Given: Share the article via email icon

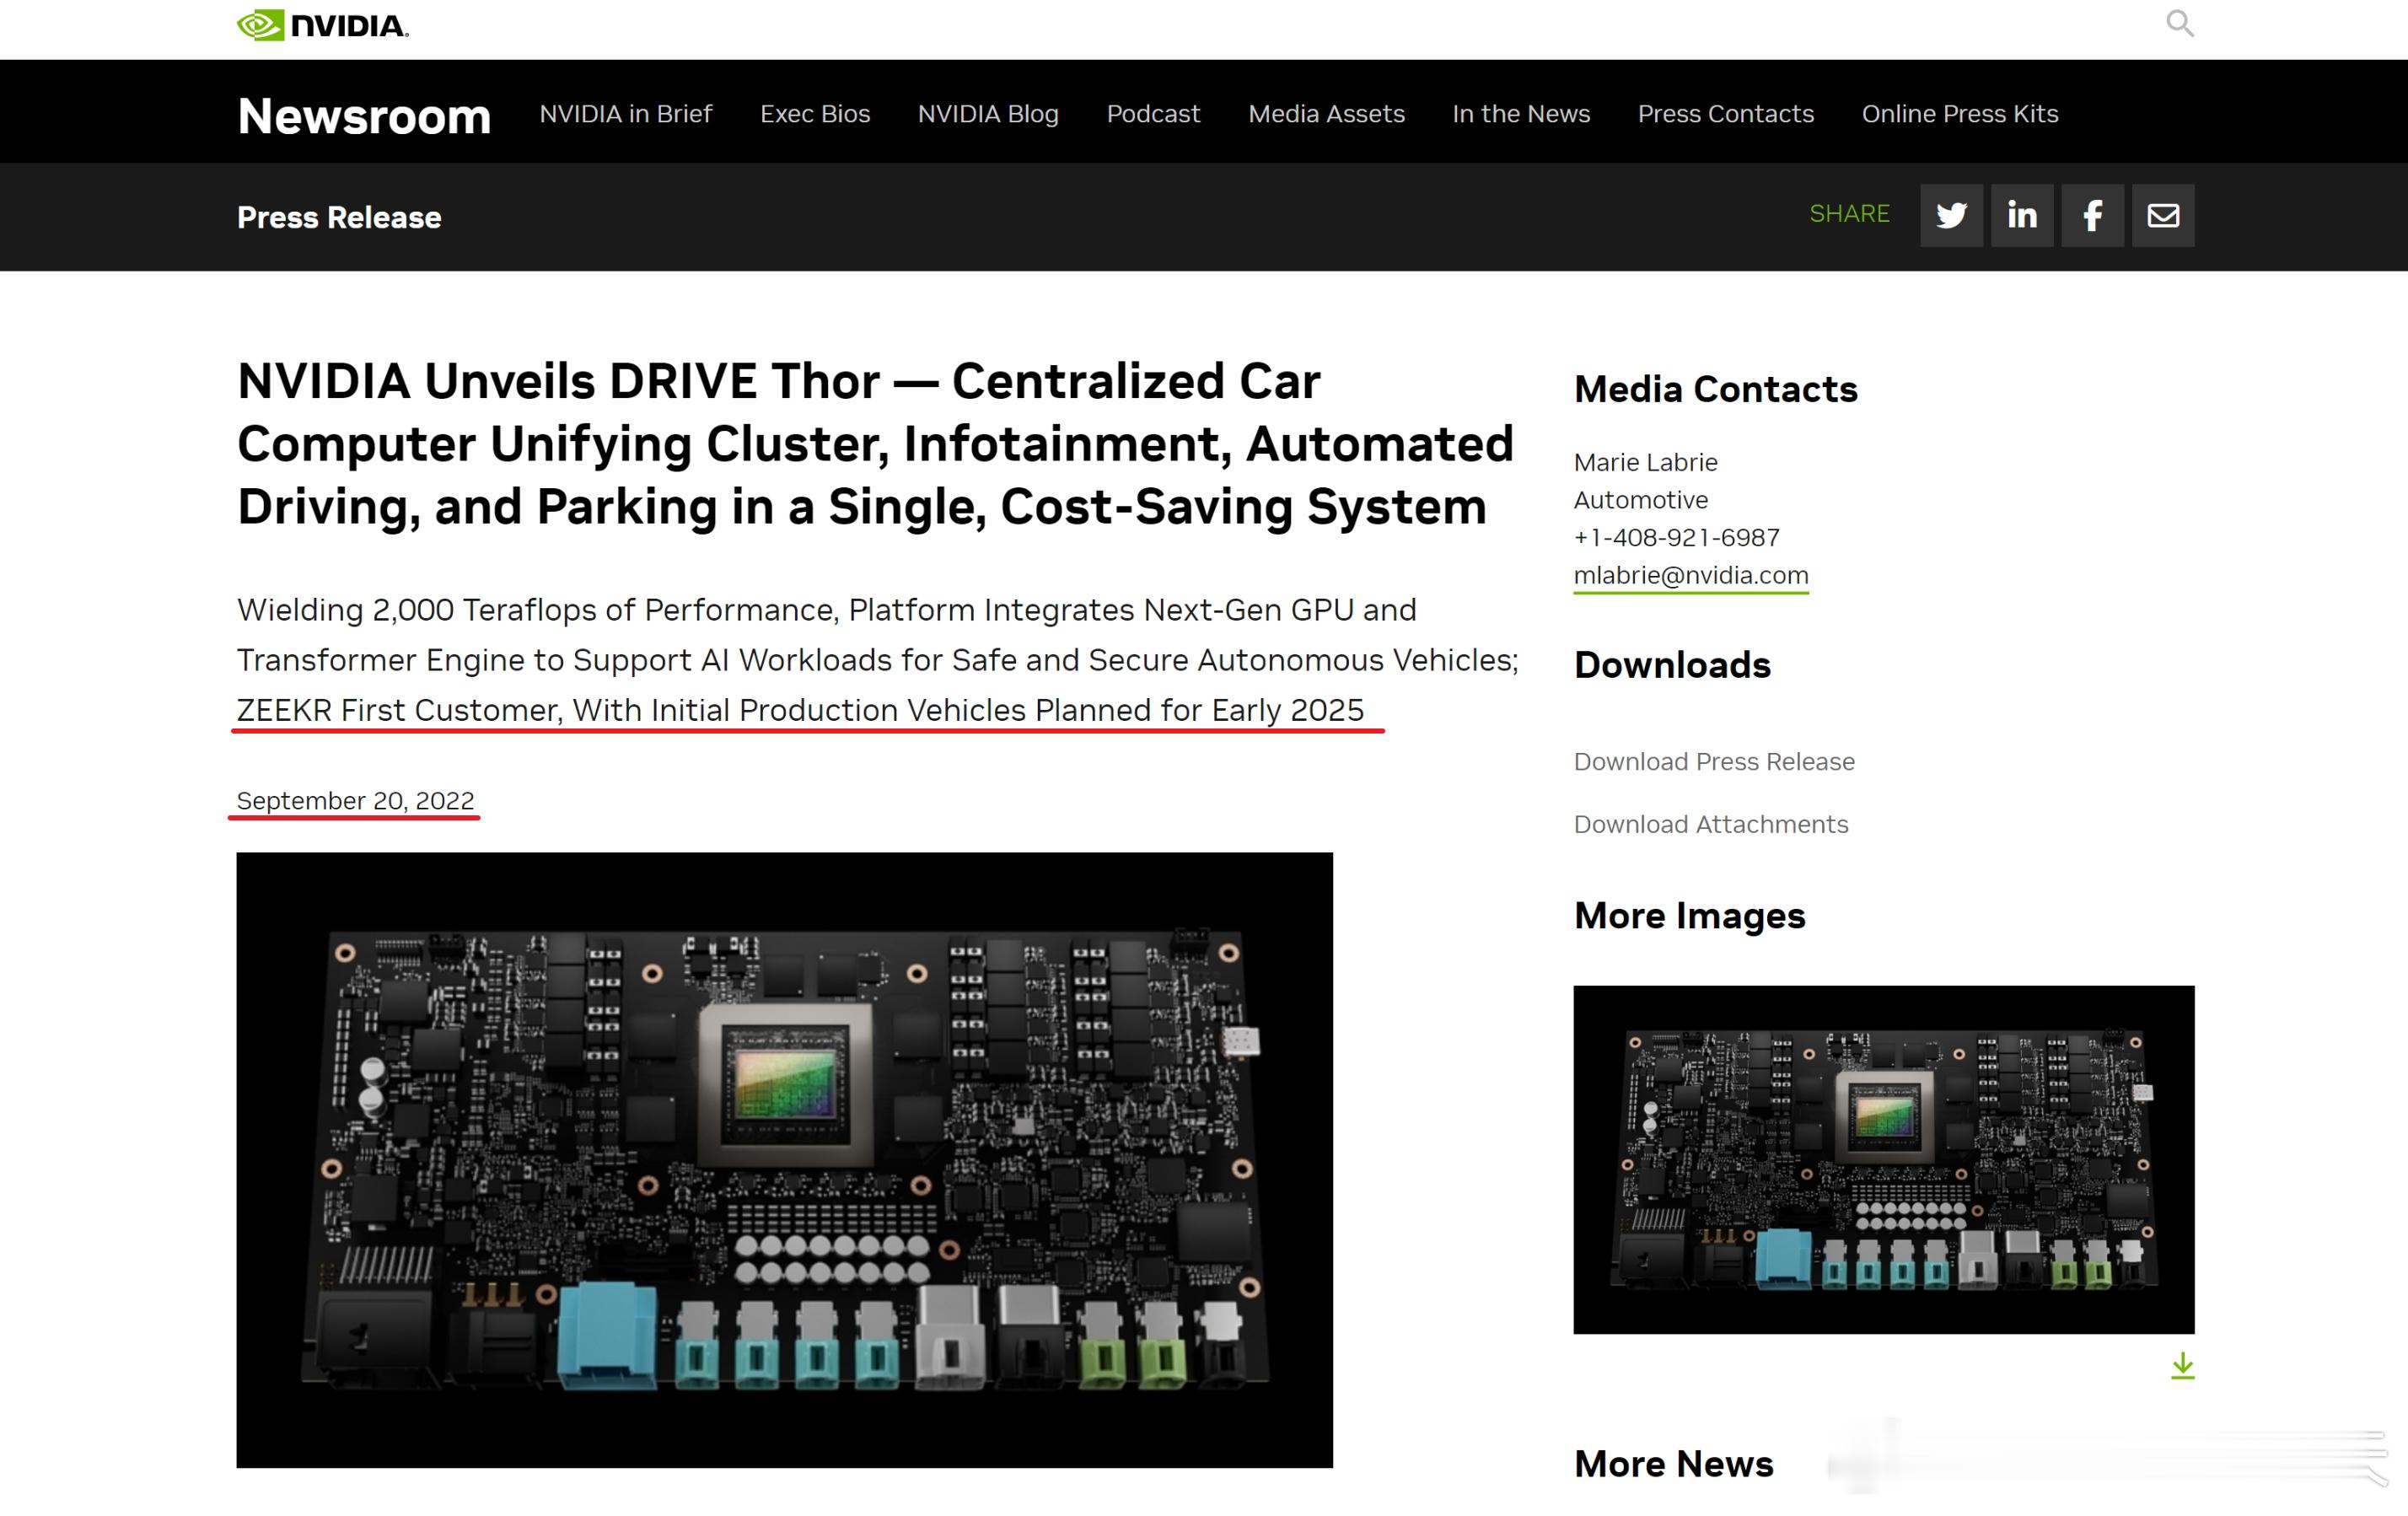Looking at the screenshot, I should click(x=2163, y=215).
